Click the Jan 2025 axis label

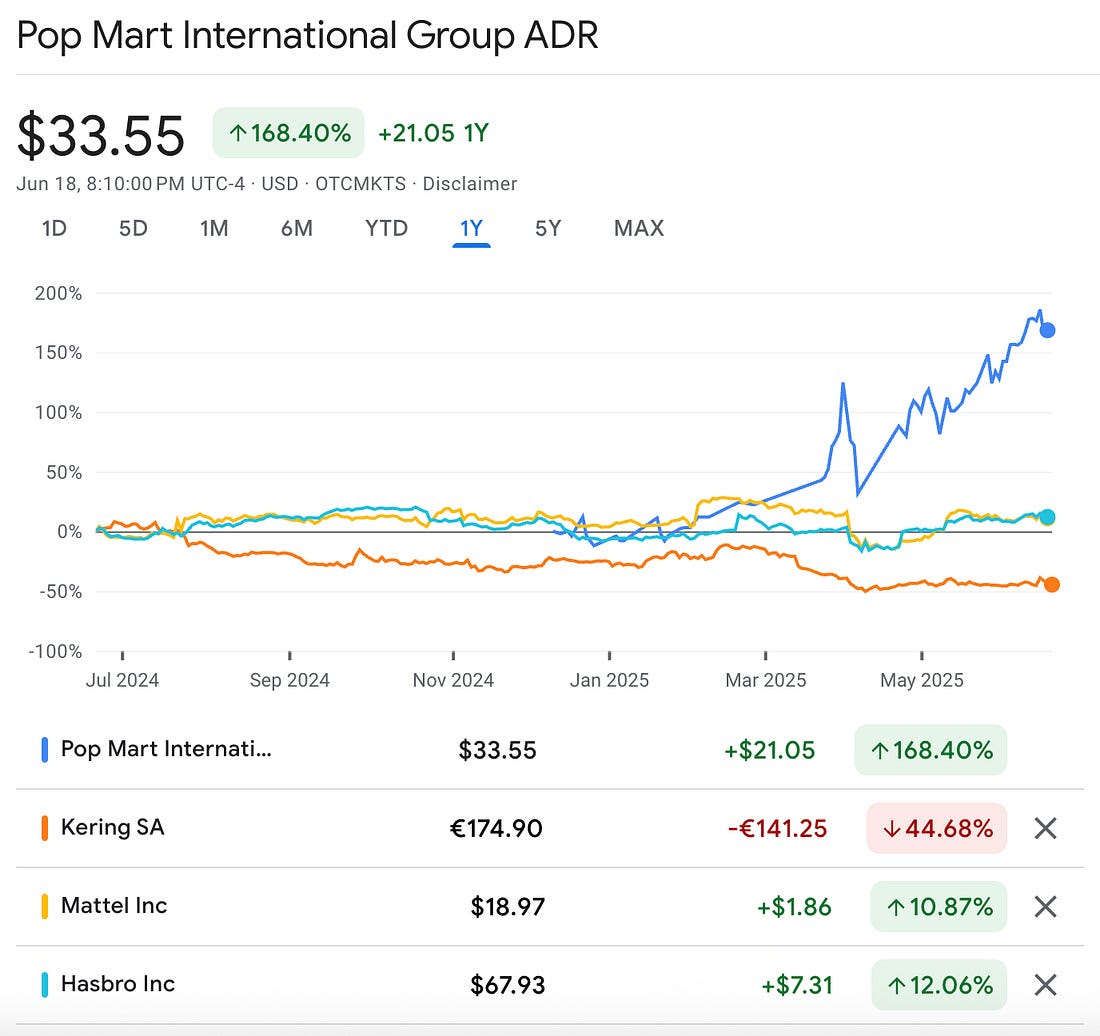click(x=609, y=680)
